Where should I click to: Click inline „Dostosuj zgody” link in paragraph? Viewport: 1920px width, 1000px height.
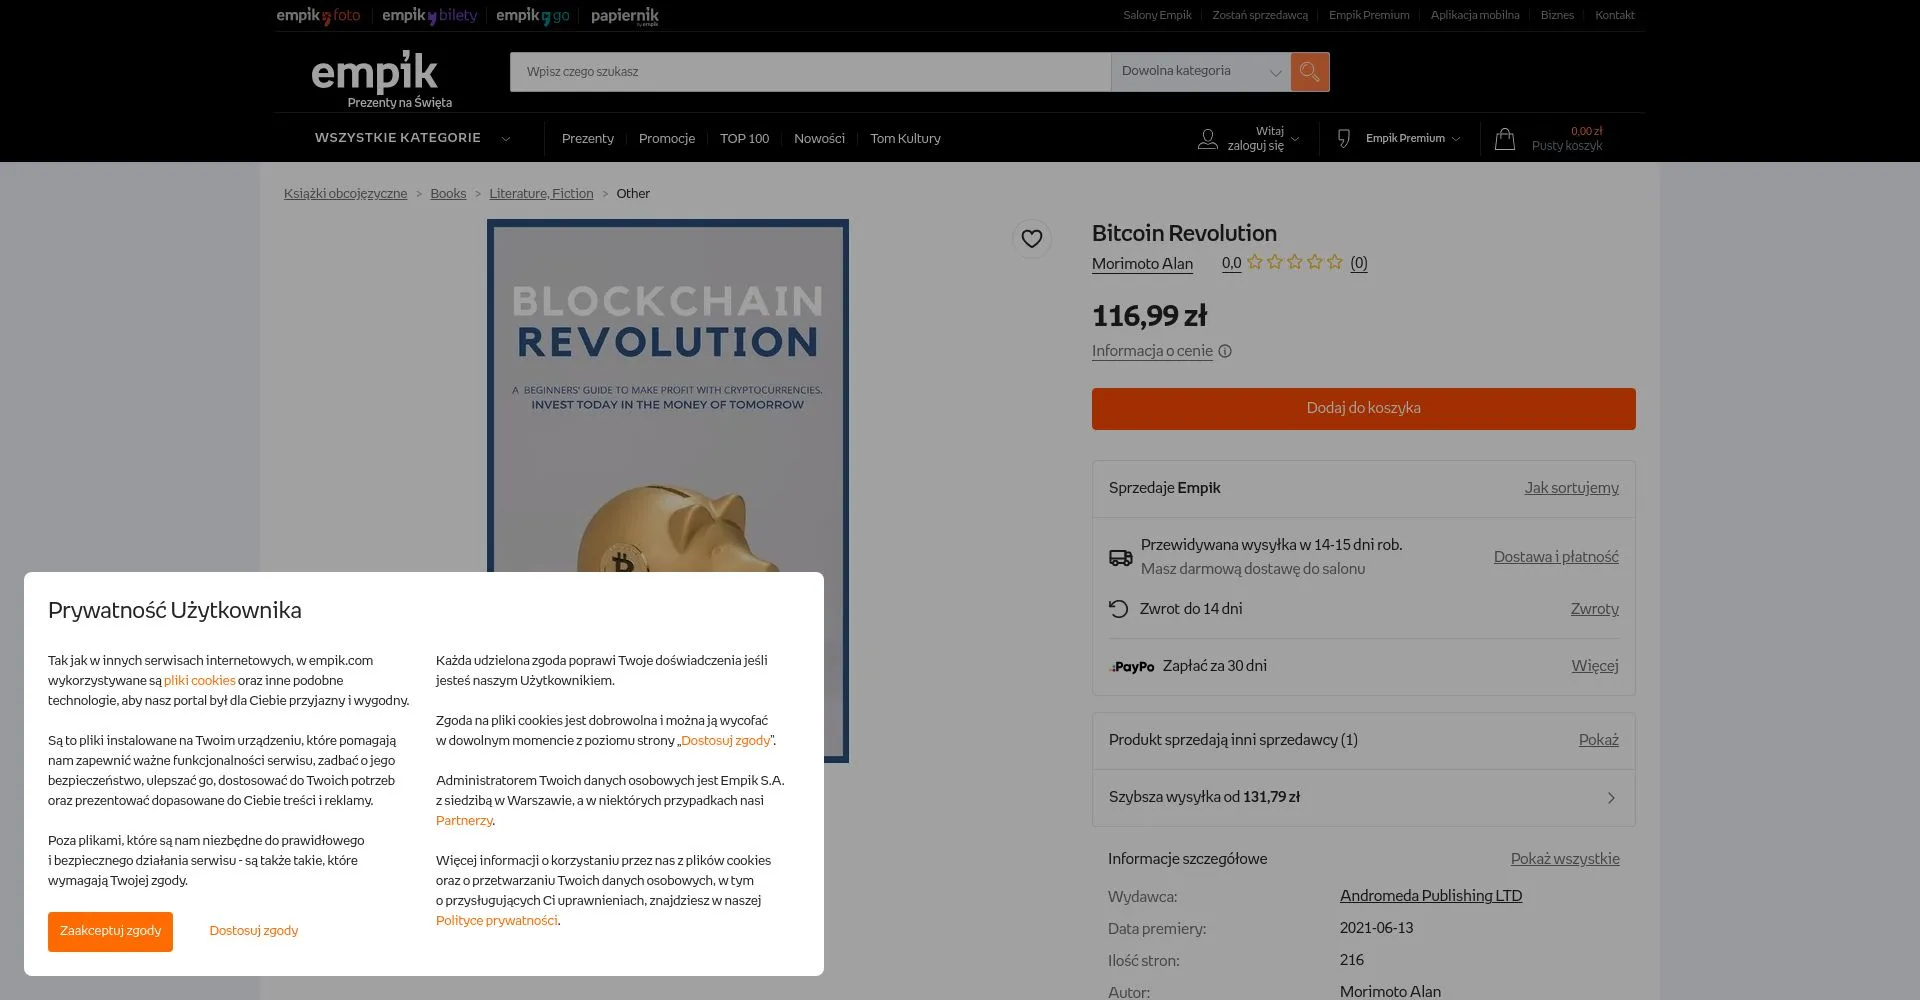[726, 741]
